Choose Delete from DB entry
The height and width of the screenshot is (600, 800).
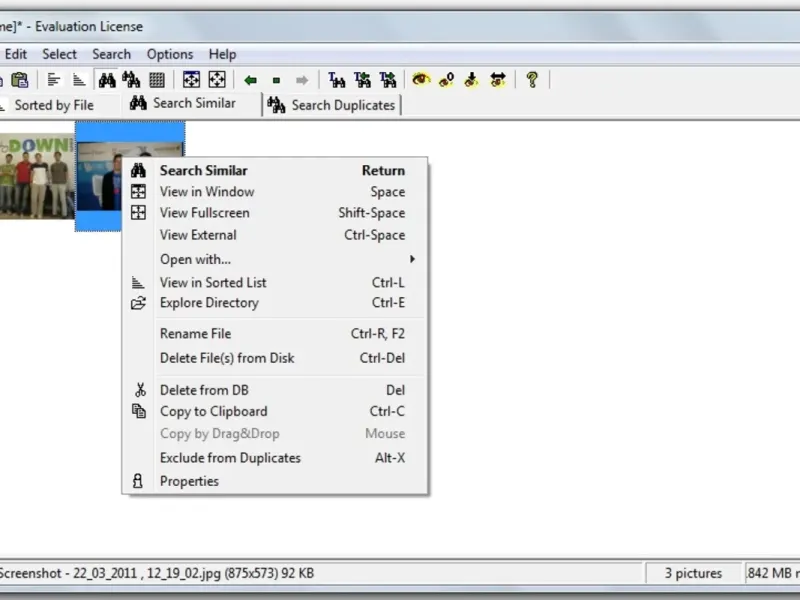click(x=275, y=390)
